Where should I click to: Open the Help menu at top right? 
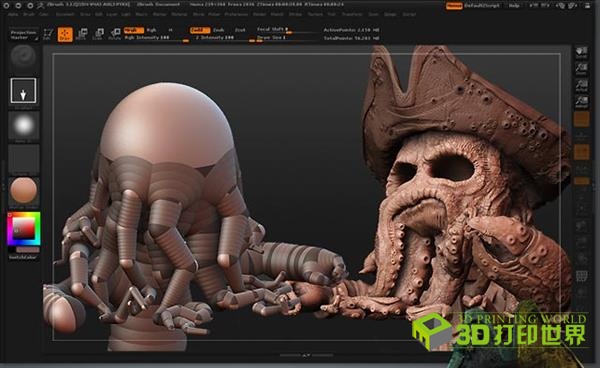[x=514, y=6]
